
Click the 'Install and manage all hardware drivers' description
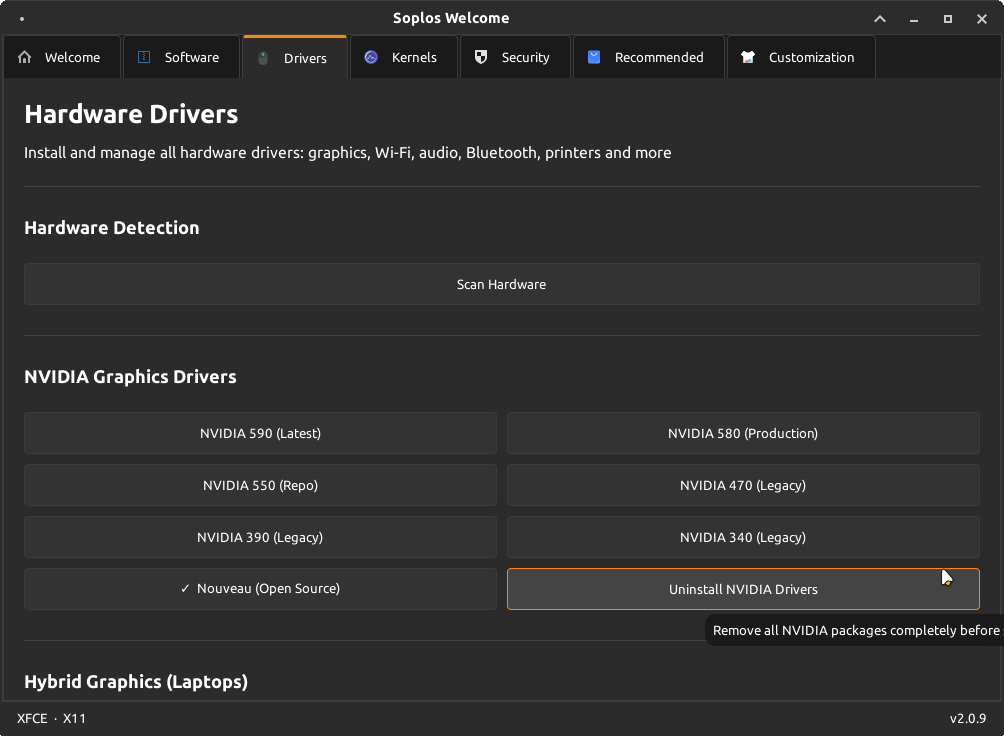pyautogui.click(x=348, y=152)
